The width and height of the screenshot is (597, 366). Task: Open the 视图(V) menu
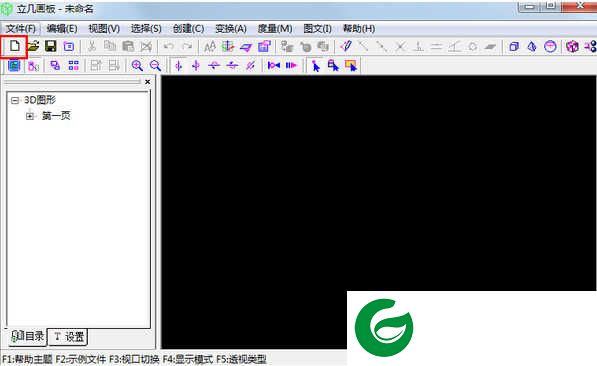click(x=104, y=29)
